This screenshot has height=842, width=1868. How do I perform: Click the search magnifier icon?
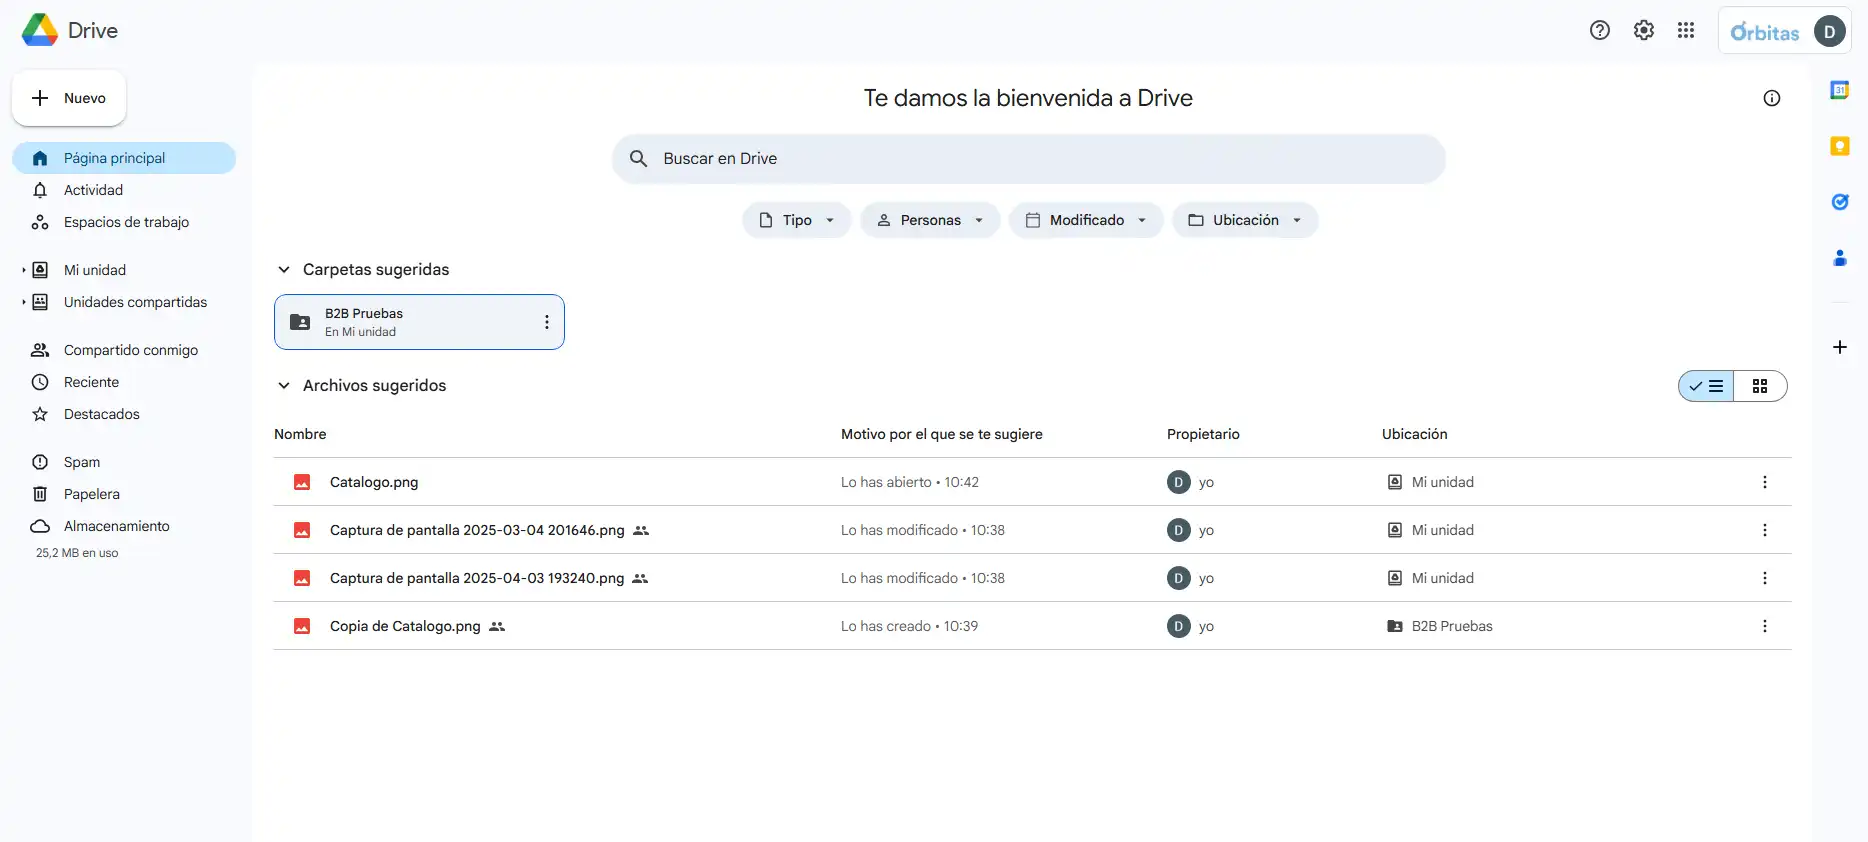pos(638,158)
